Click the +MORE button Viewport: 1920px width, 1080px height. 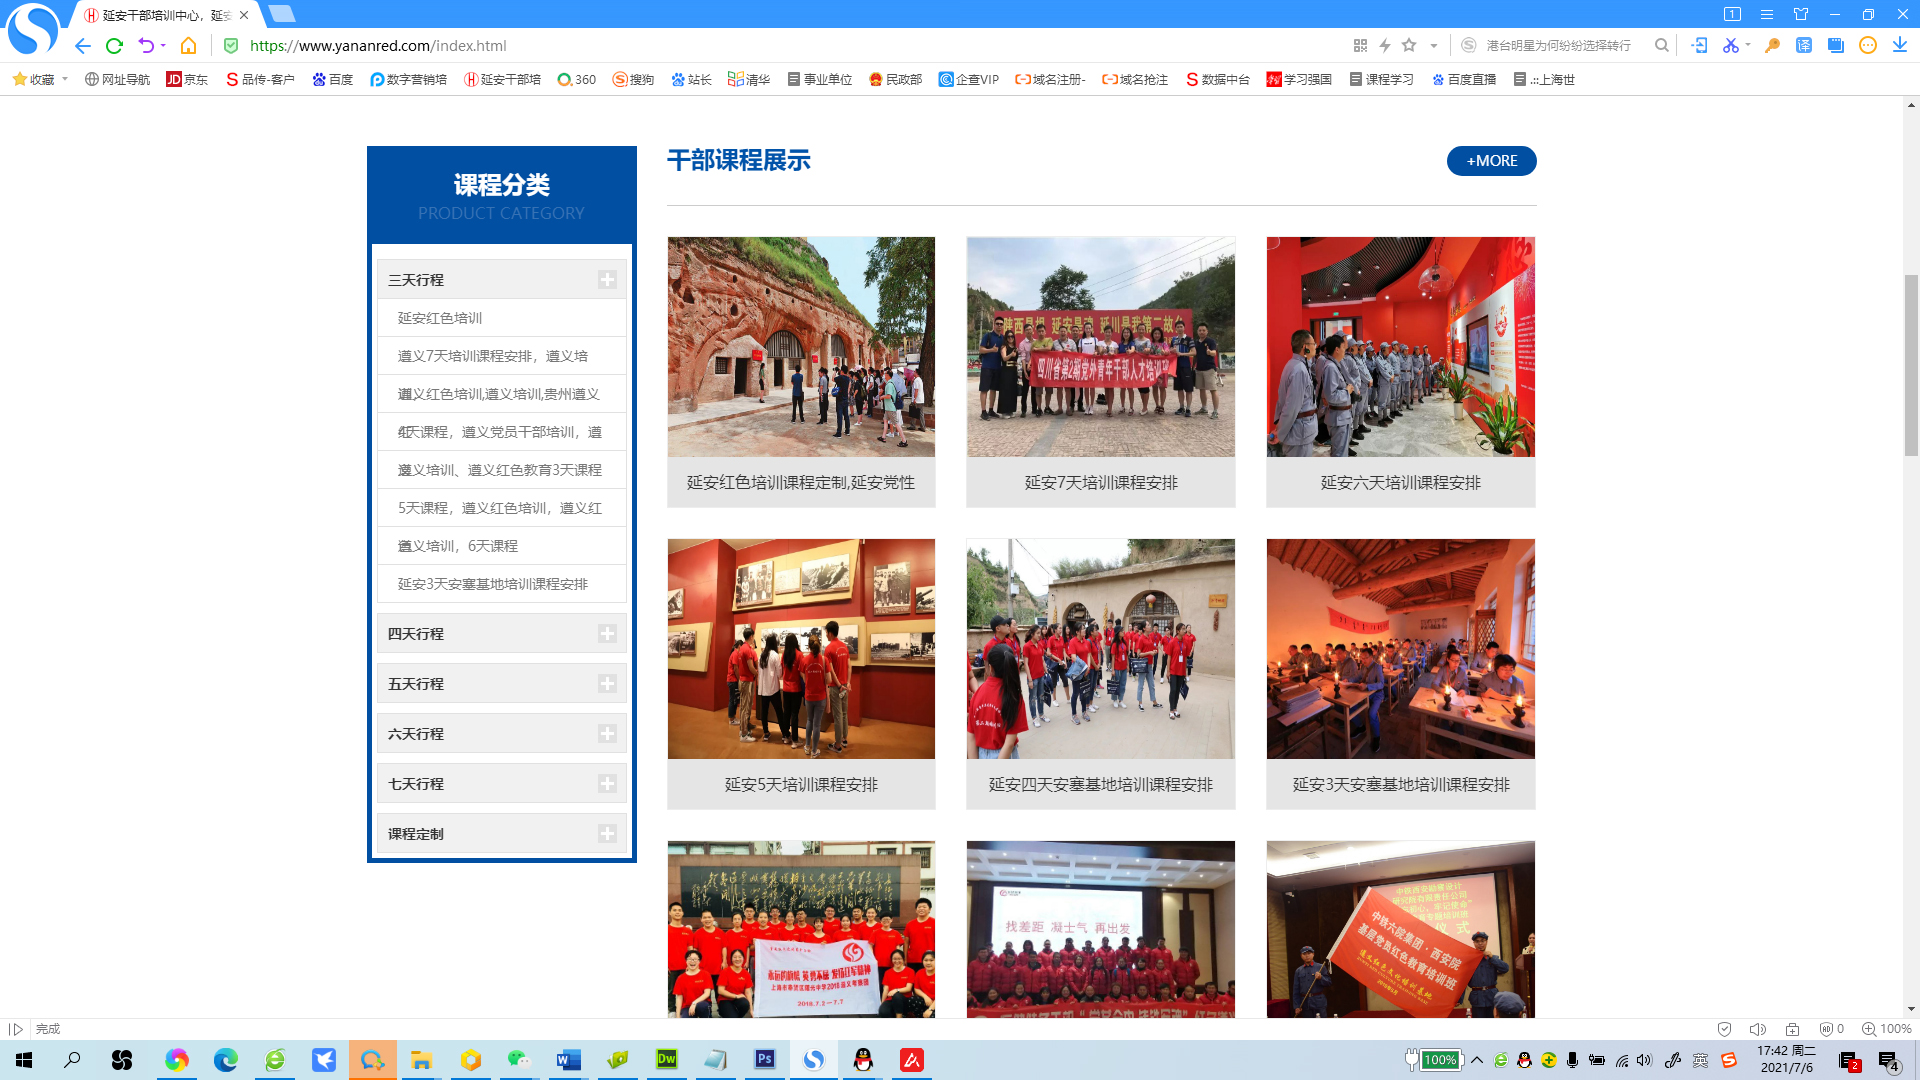coord(1491,161)
